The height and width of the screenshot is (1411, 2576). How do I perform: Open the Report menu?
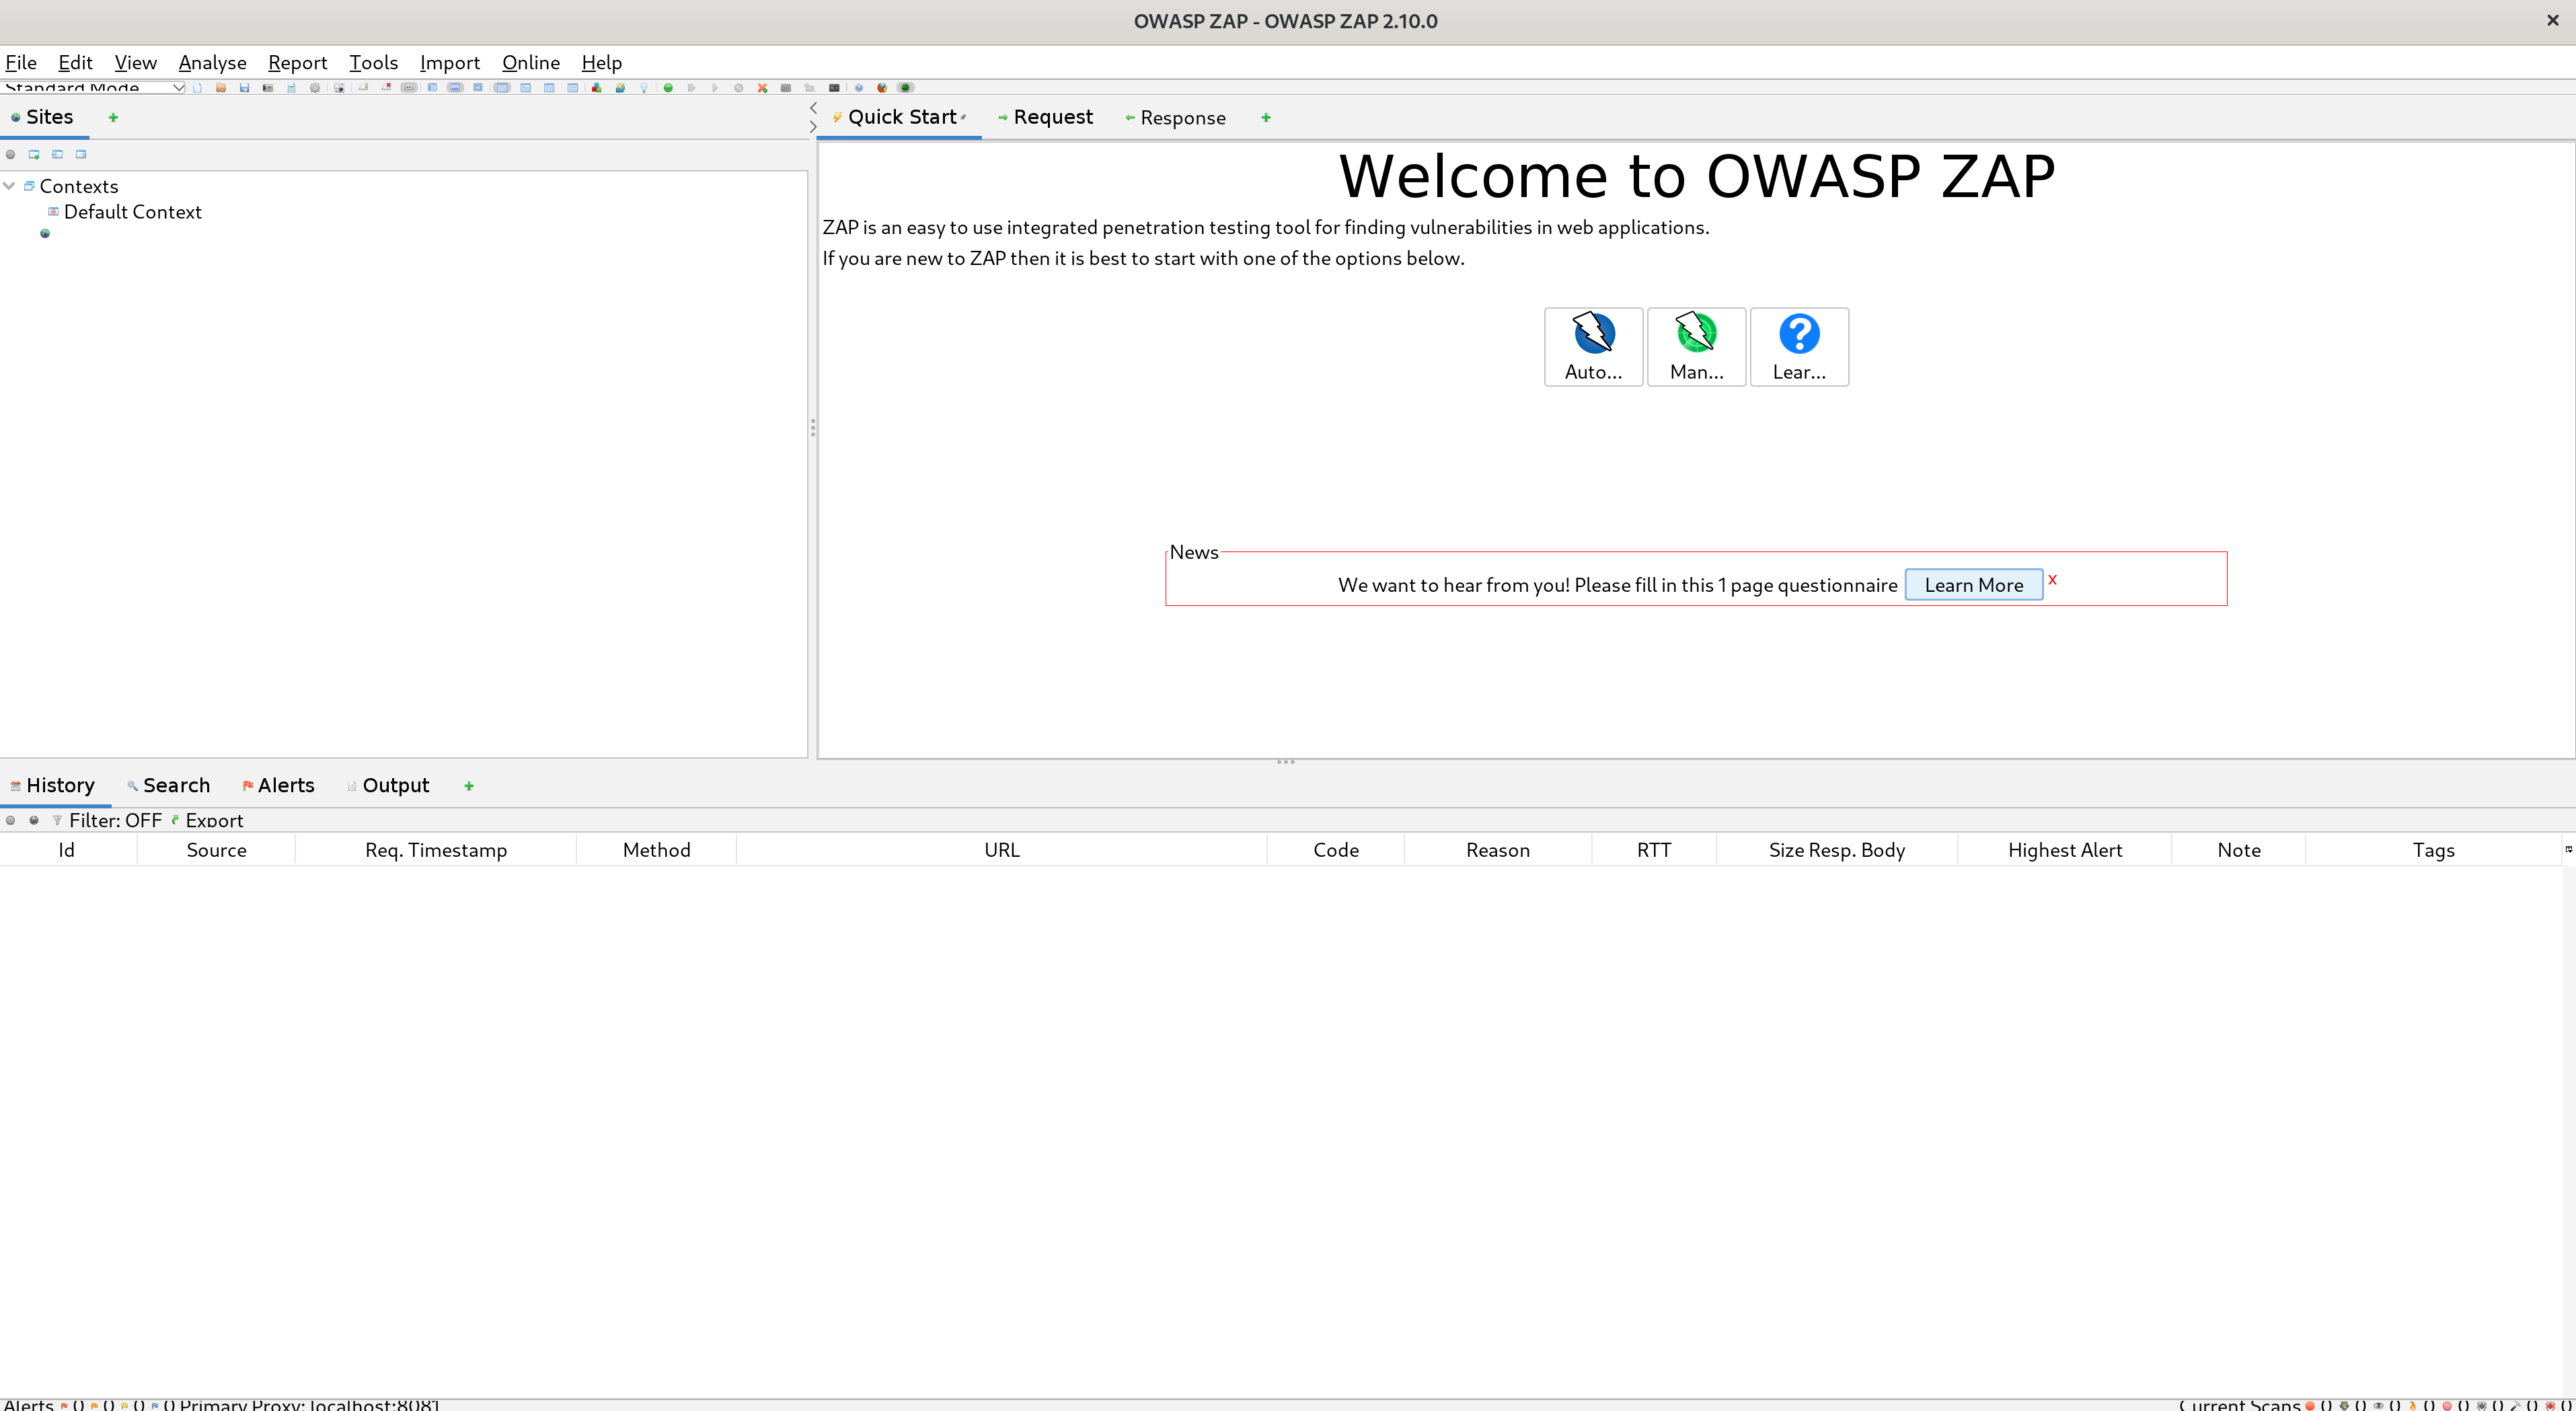pos(297,62)
